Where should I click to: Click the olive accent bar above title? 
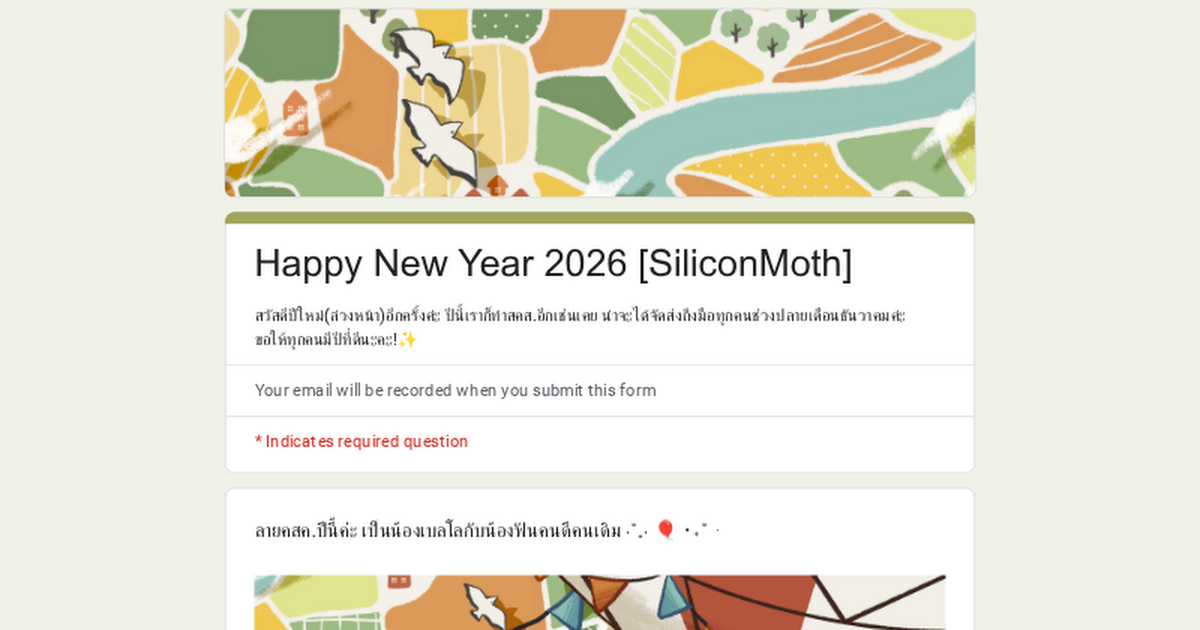tap(600, 217)
